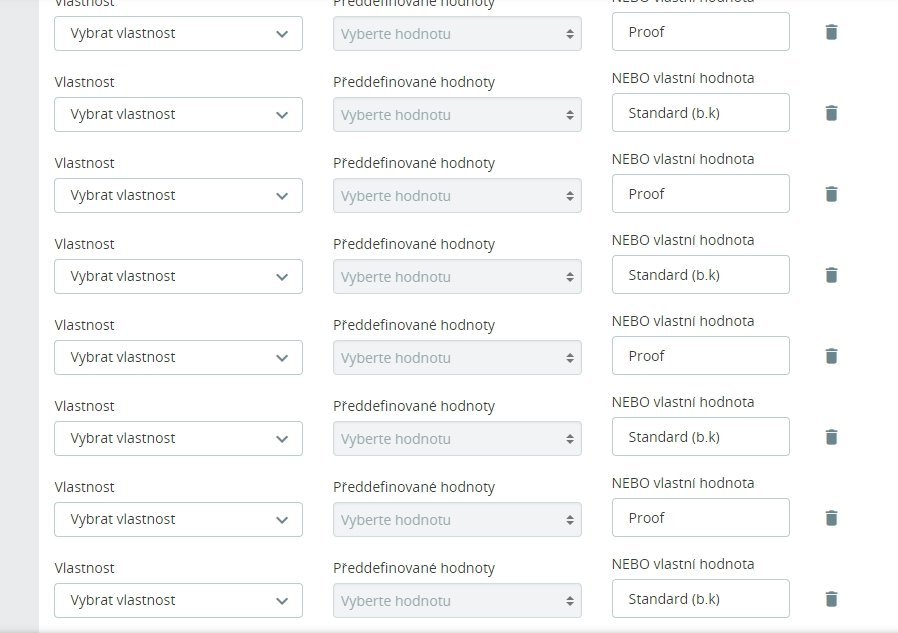
Task: Open 'Vybrat vlastnost' in the third Standard row
Action: (x=178, y=438)
